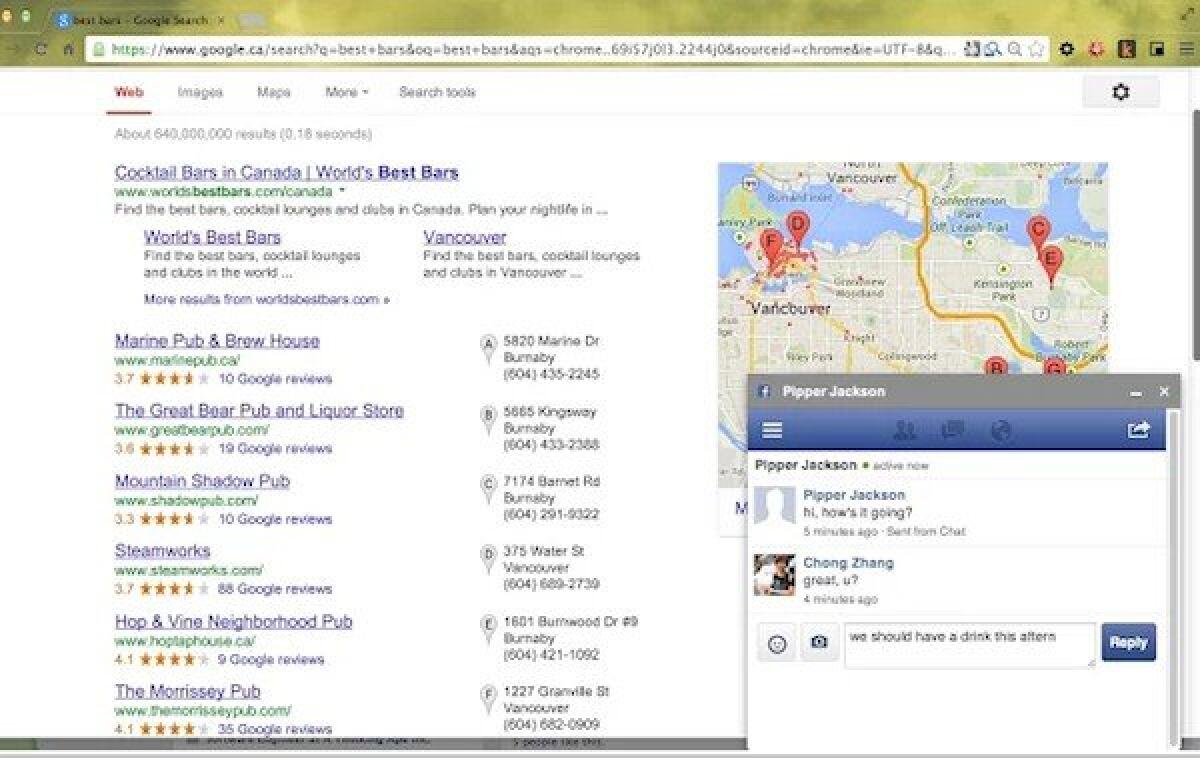1200x758 pixels.
Task: Expand the More dropdown in the search toolbar
Action: click(344, 91)
